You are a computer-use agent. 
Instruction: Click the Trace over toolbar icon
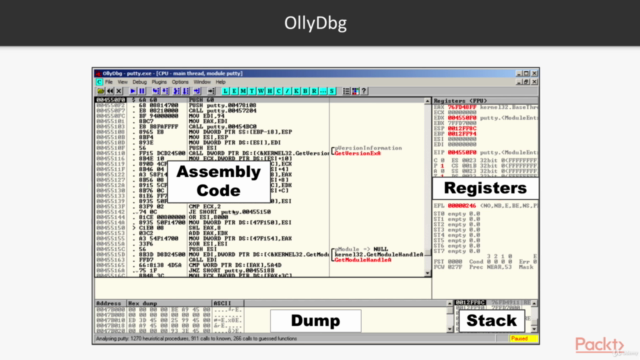coord(186,91)
